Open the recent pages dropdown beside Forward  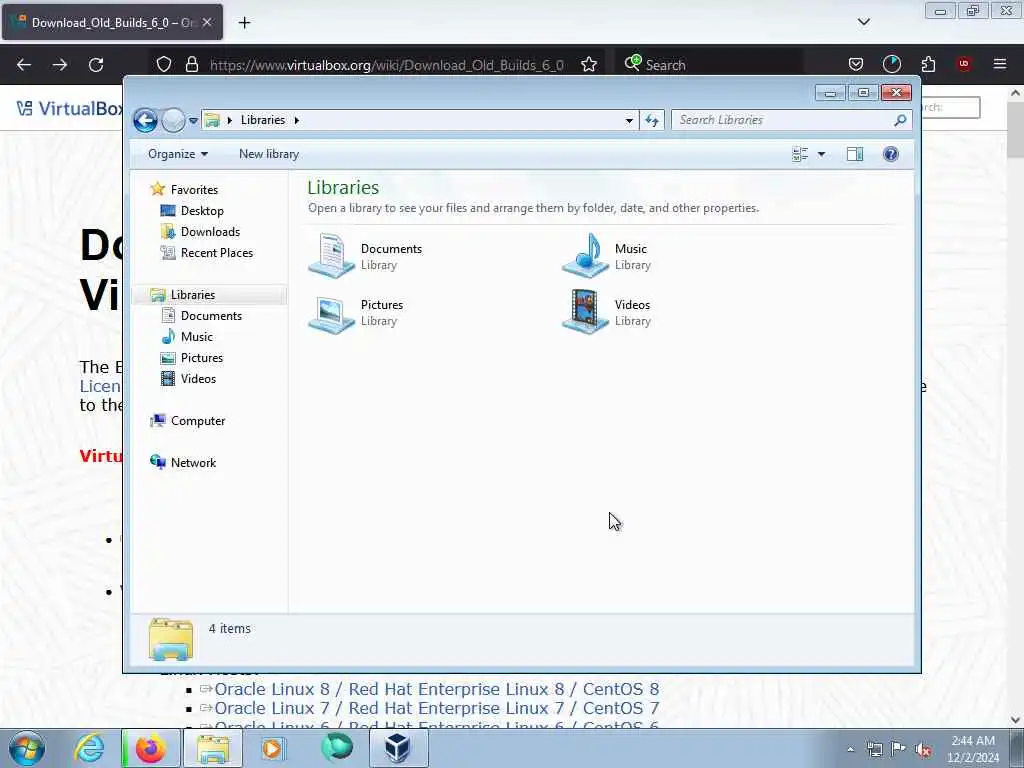click(193, 121)
